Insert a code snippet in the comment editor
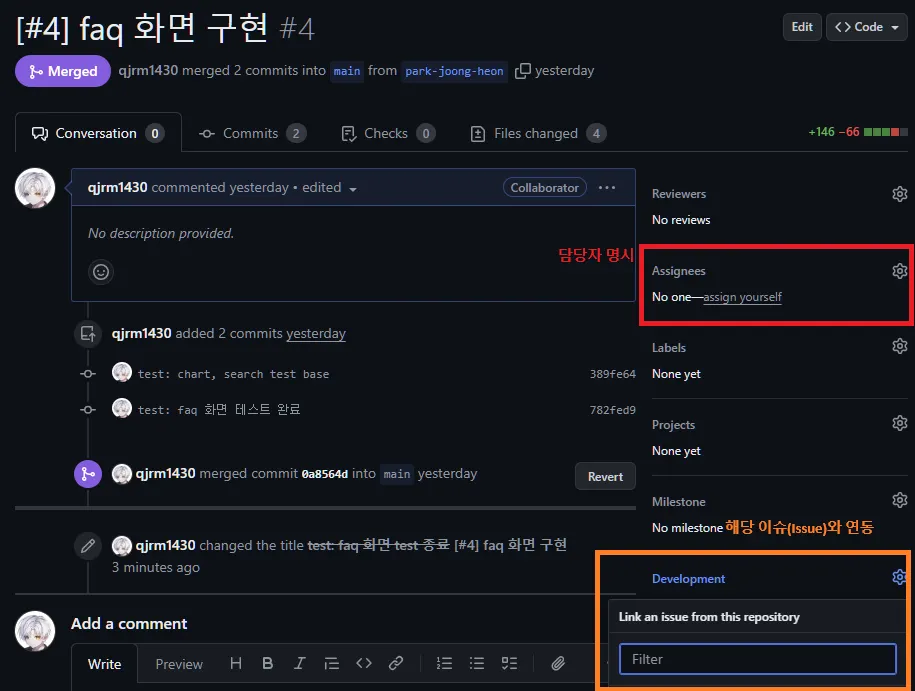The height and width of the screenshot is (691, 915). 364,663
